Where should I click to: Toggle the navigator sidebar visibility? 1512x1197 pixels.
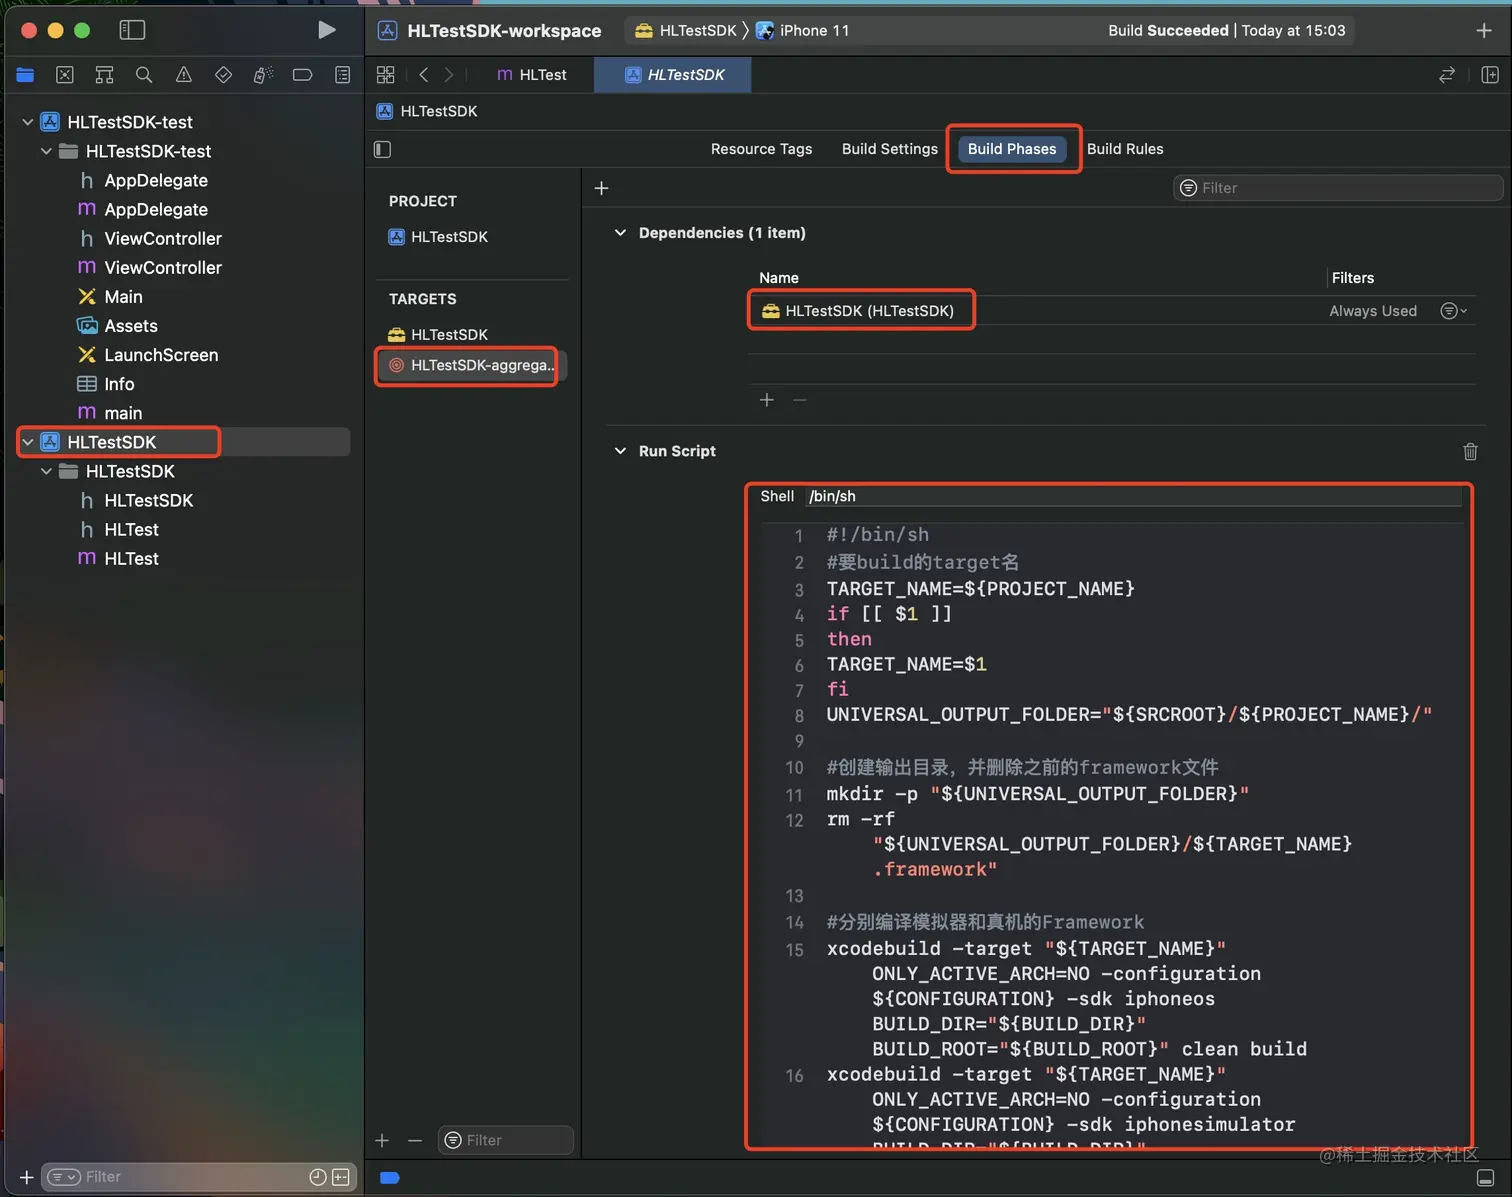(132, 30)
